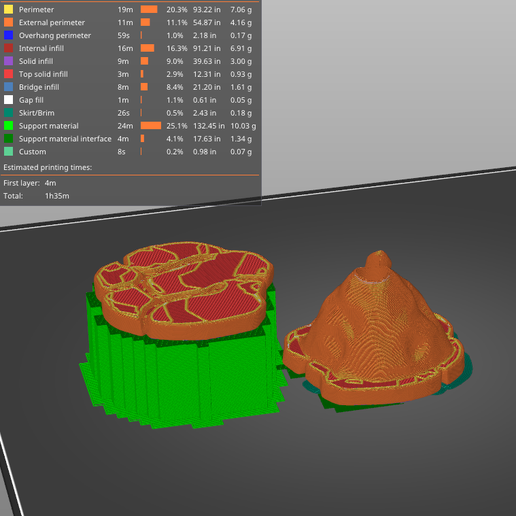
Task: Toggle visibility of Custom label
Action: (32, 152)
